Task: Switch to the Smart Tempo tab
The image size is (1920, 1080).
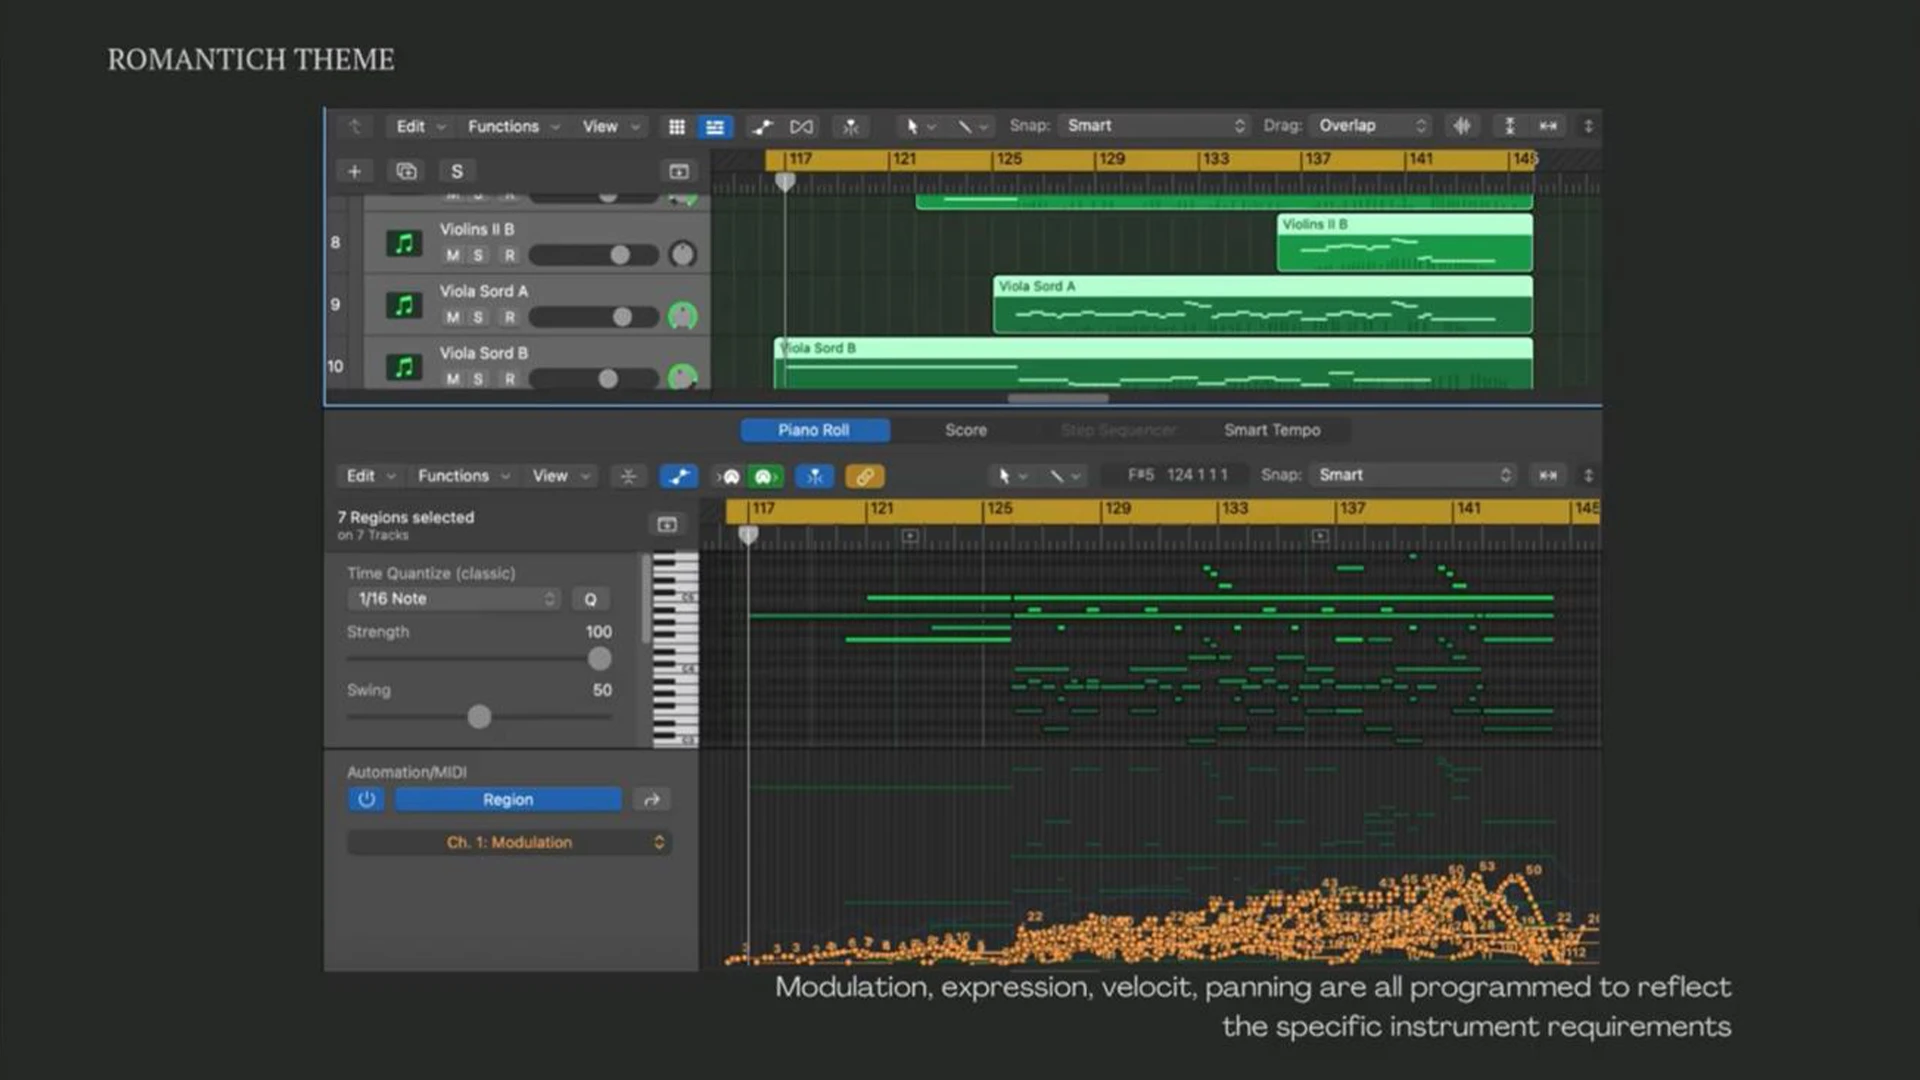Action: point(1272,430)
